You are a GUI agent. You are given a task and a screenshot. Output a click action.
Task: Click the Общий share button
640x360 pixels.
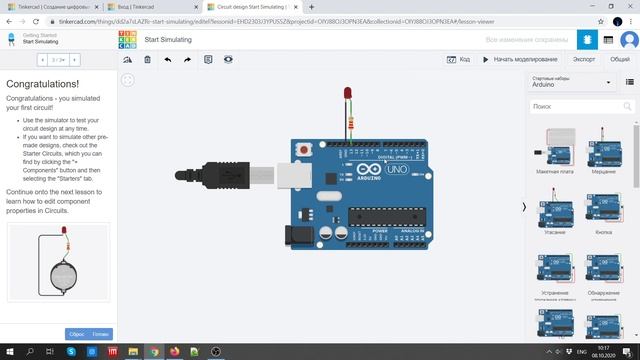point(620,60)
